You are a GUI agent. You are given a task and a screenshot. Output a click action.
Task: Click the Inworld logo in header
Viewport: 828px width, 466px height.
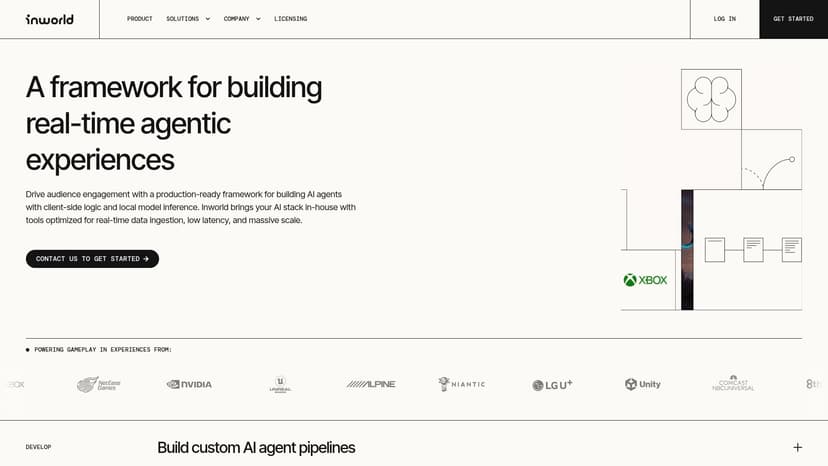[49, 19]
